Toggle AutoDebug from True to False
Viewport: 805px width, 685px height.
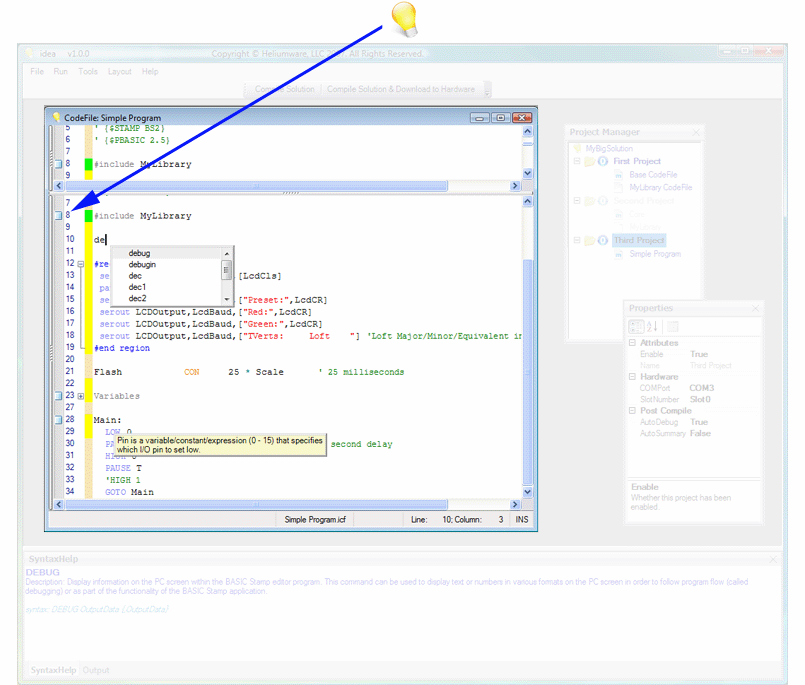(699, 422)
